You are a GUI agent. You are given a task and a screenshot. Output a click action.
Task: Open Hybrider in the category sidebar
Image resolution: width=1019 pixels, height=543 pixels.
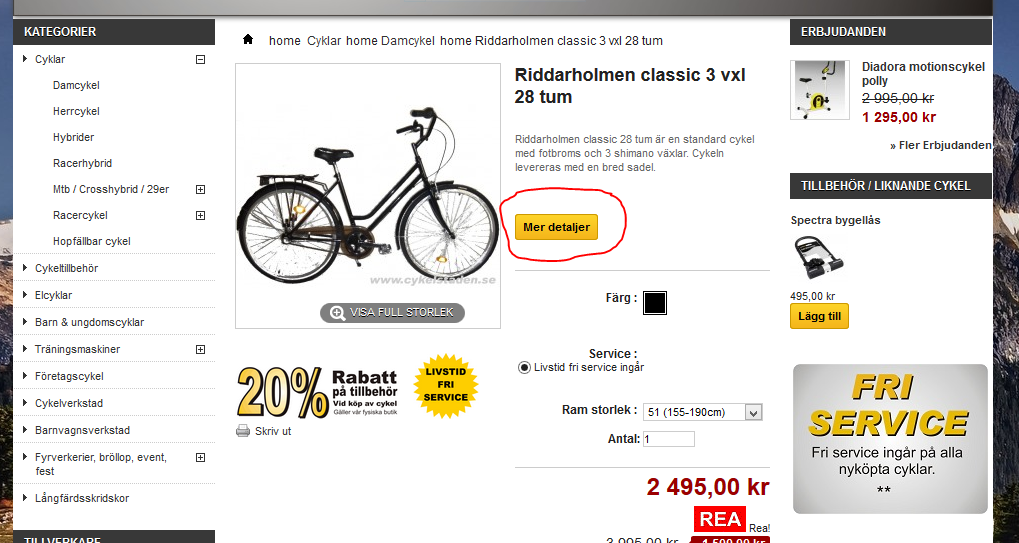73,137
